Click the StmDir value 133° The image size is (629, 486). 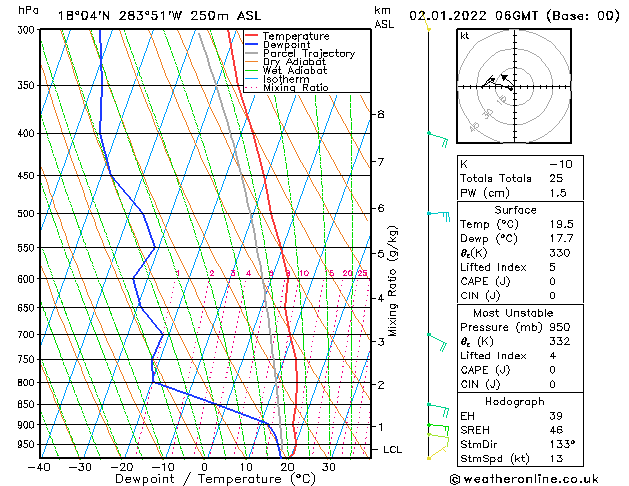pos(562,444)
